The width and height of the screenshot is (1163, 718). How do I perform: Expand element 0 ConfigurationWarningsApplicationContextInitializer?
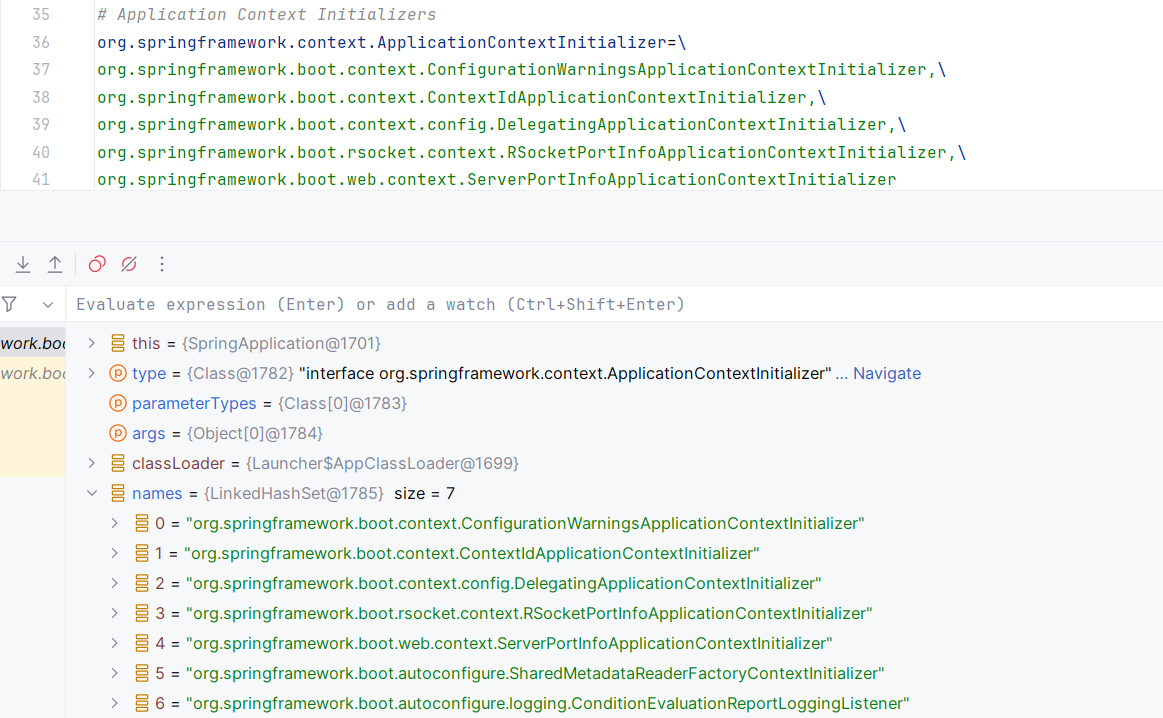[115, 524]
